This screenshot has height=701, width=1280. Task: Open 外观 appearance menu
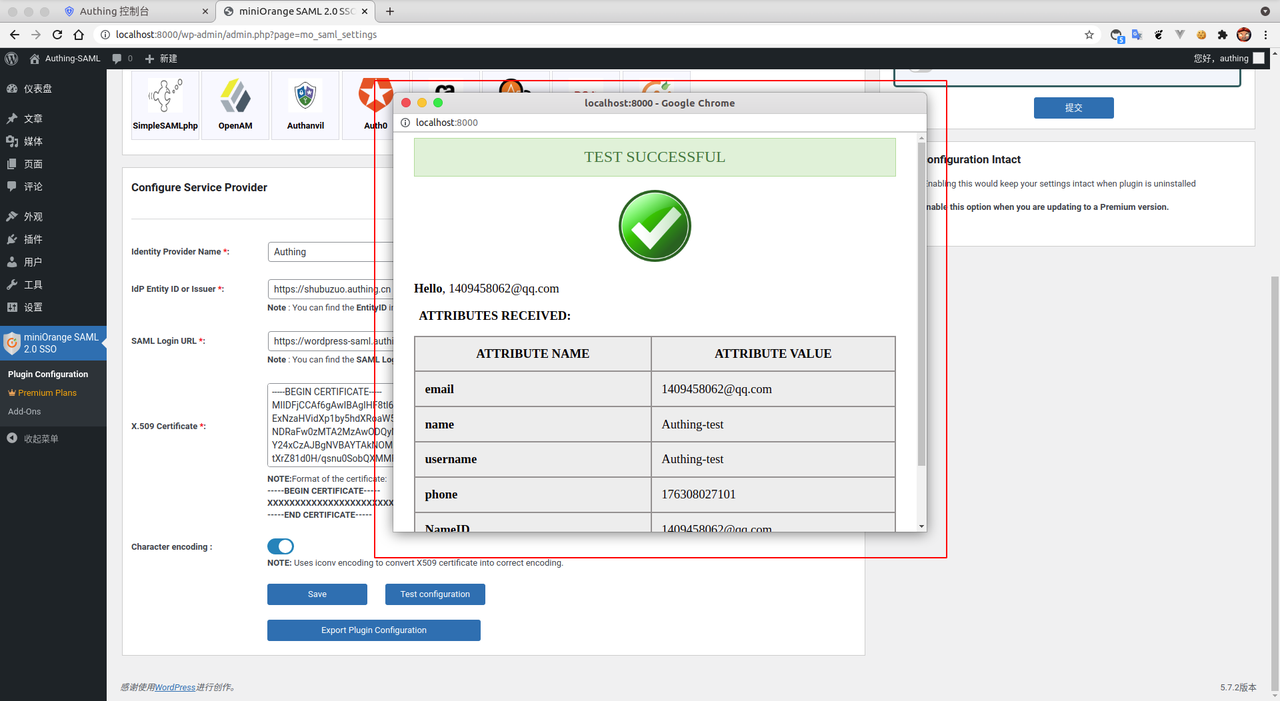point(53,216)
